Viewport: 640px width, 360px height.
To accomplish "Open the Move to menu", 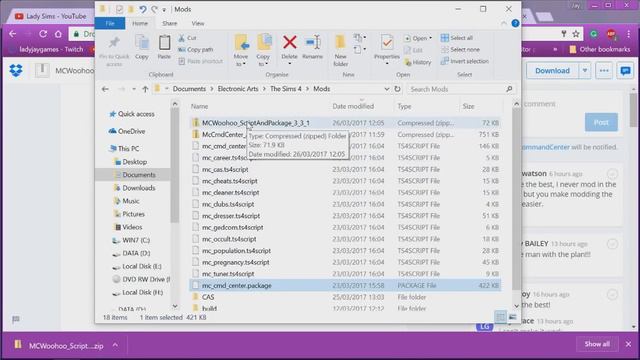I will [x=240, y=50].
